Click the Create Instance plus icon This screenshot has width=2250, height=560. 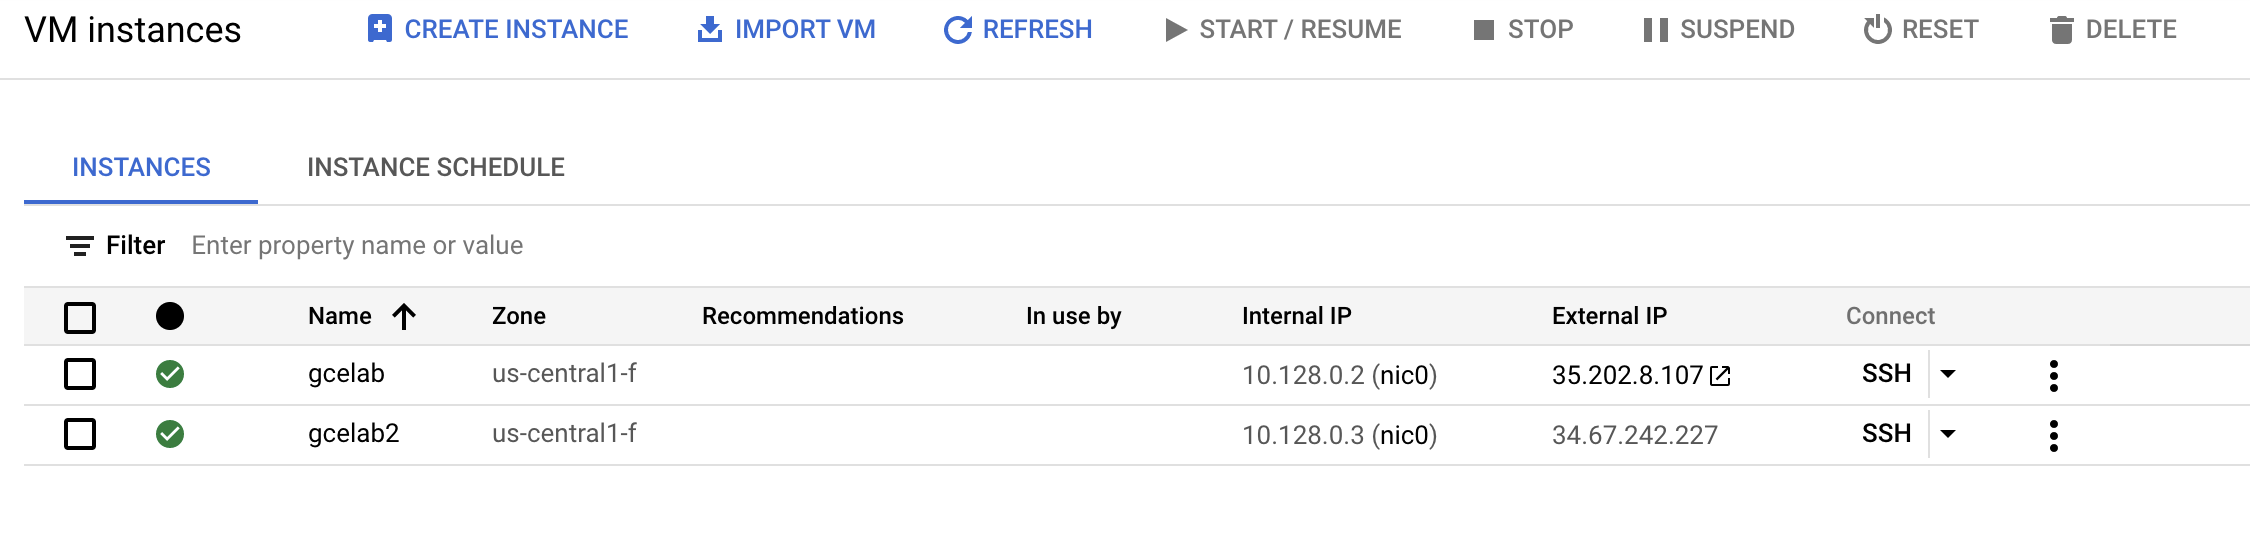click(x=380, y=29)
